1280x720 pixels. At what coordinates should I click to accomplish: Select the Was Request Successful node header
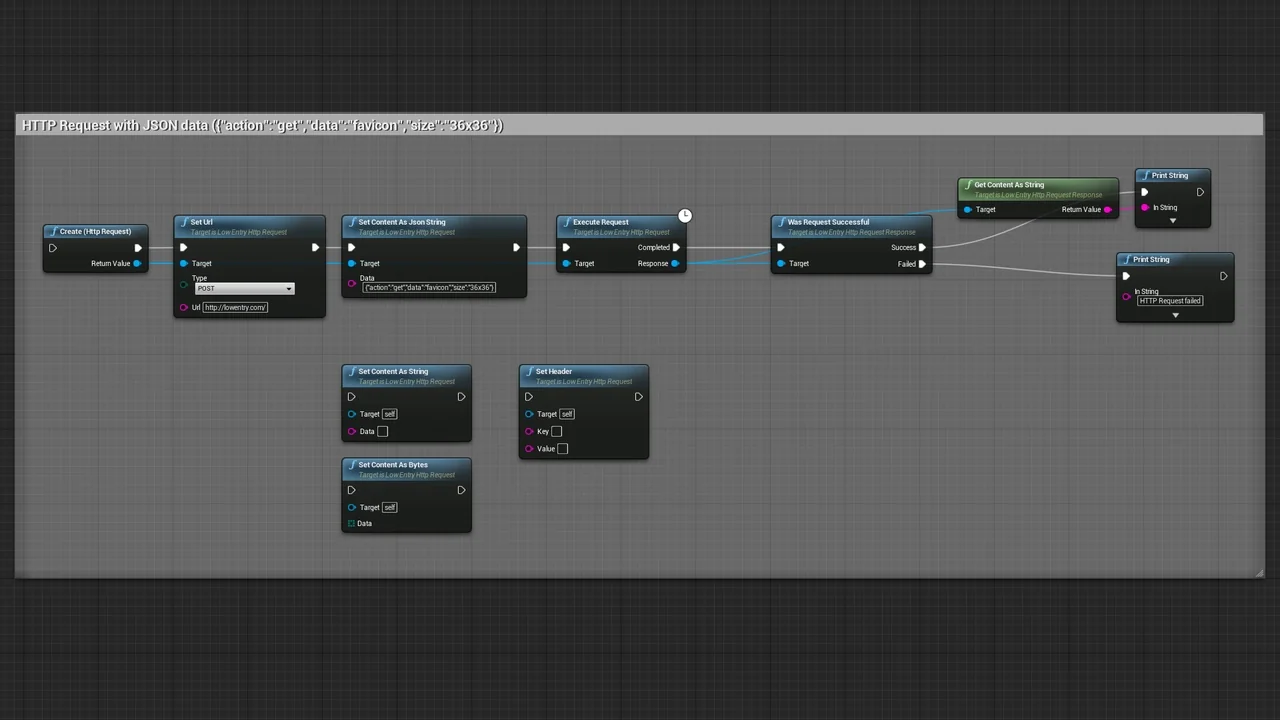(x=828, y=222)
